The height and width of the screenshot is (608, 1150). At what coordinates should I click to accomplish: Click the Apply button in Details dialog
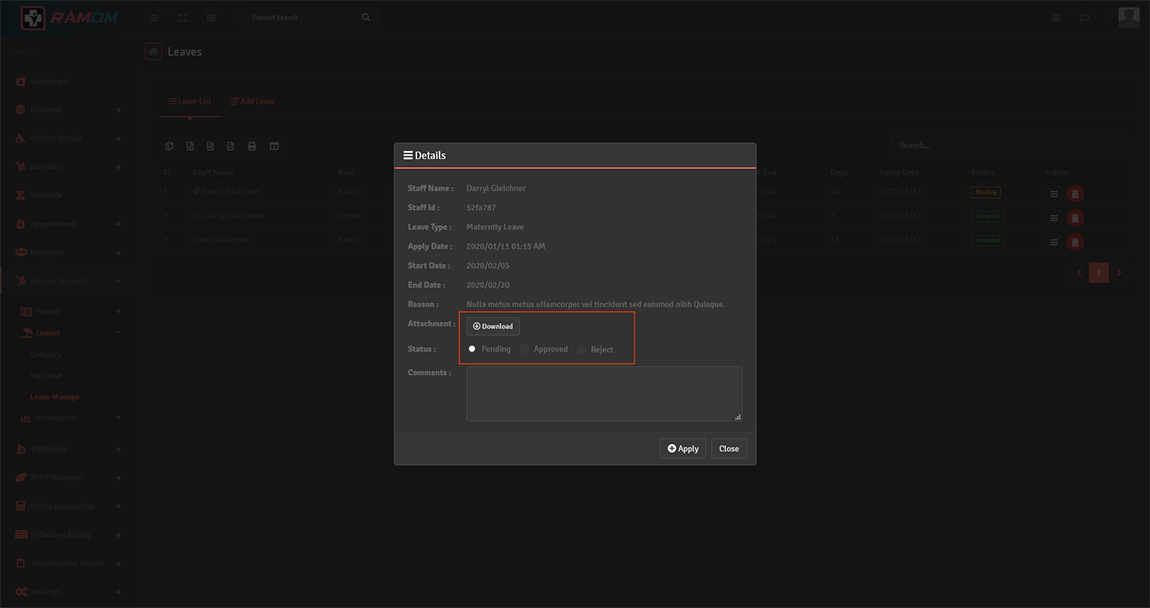[683, 448]
